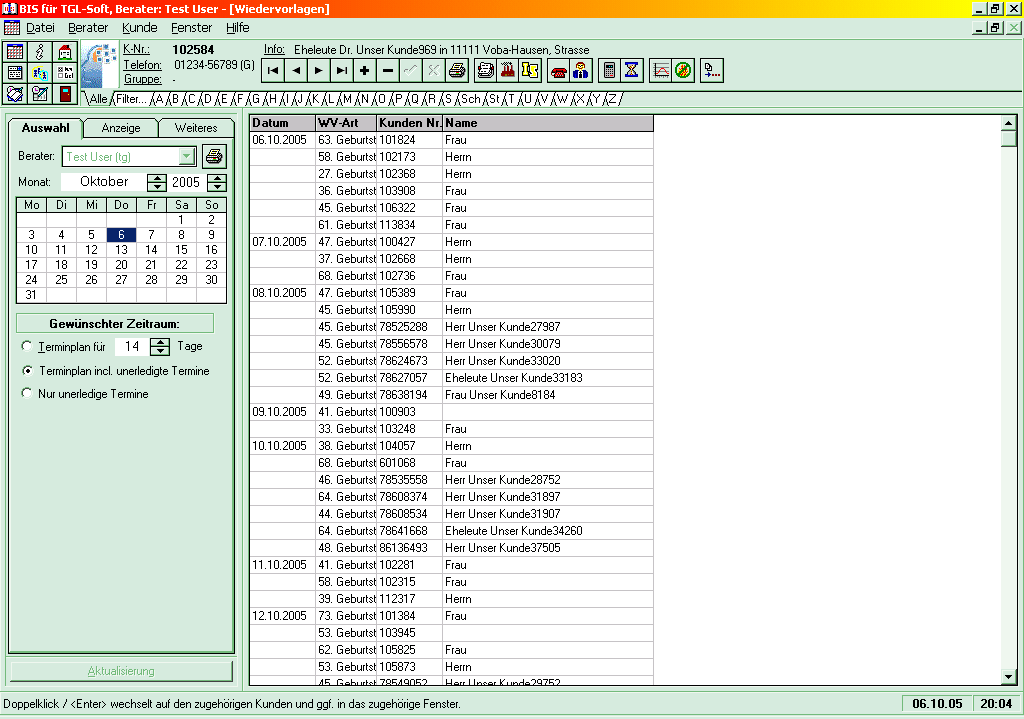
Task: Jump to the first record
Action: coord(273,71)
